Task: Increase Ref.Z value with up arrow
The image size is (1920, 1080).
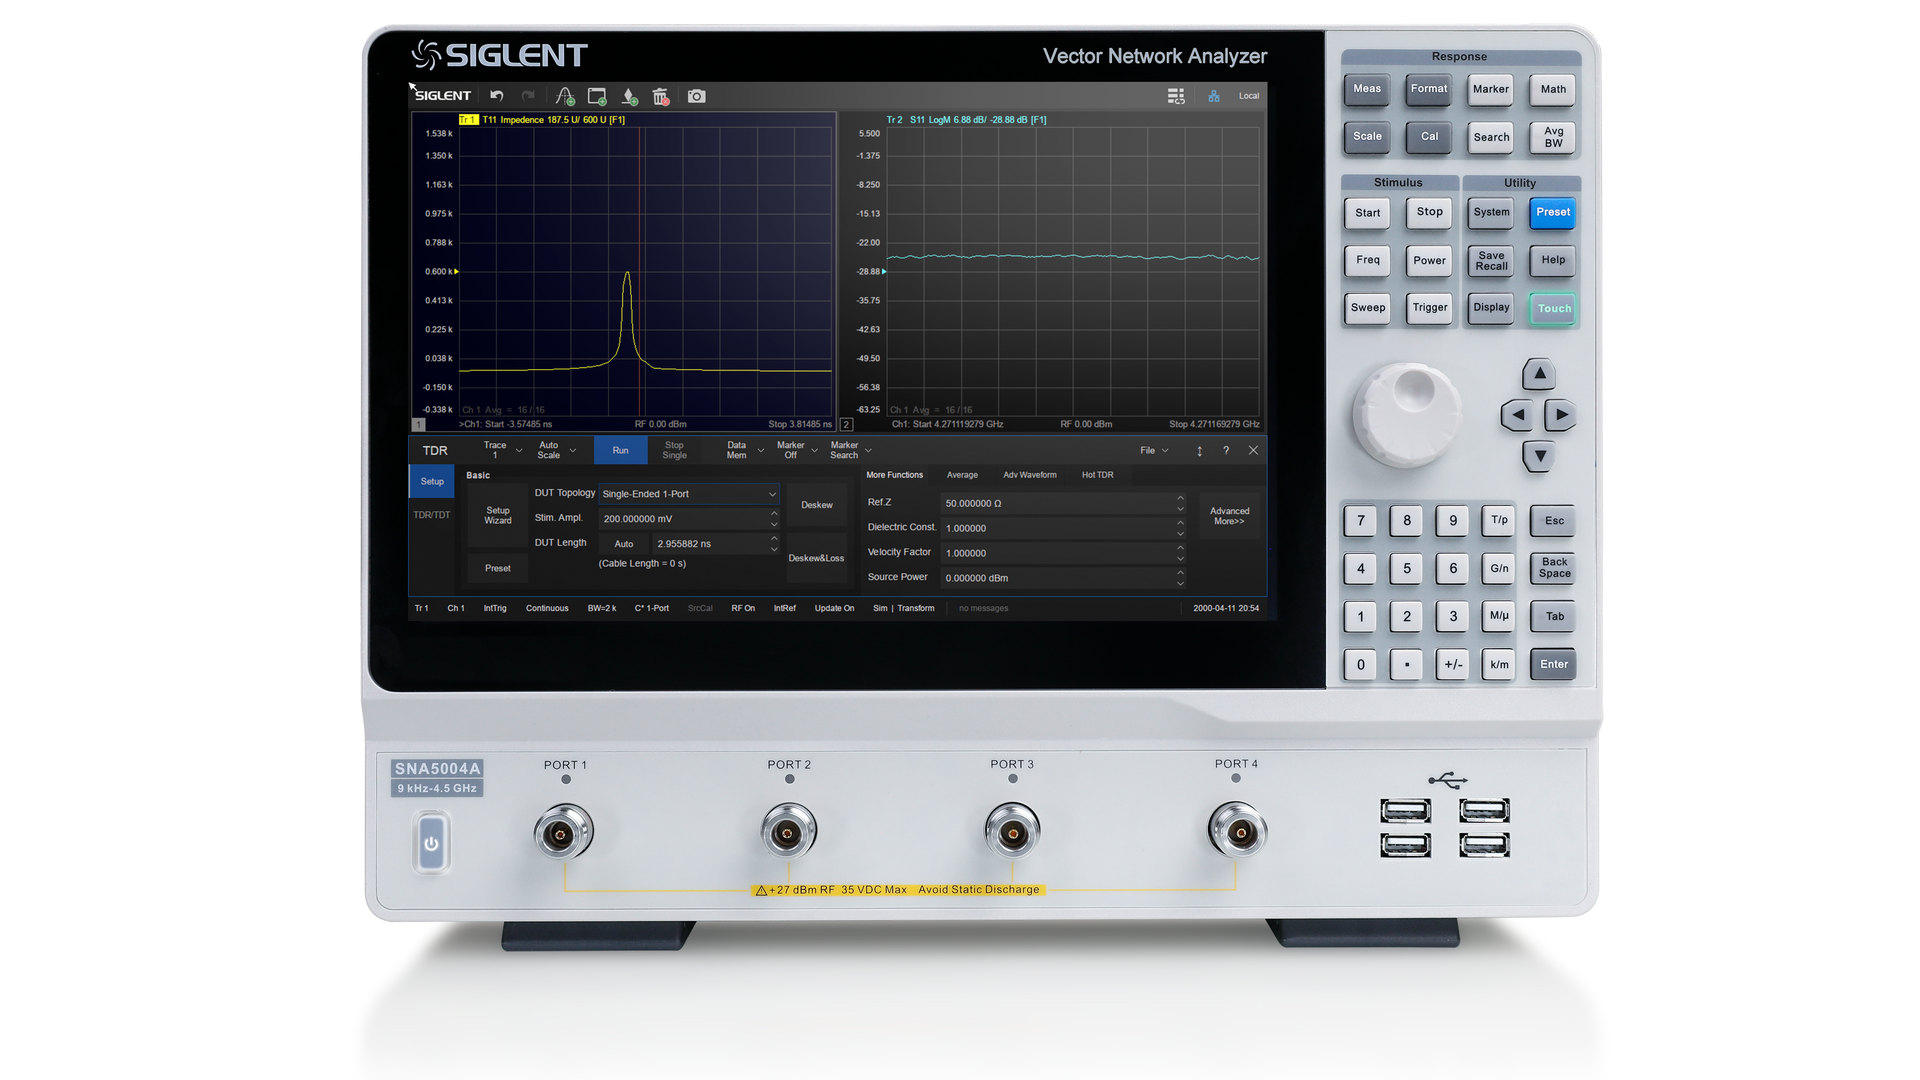Action: click(1180, 498)
